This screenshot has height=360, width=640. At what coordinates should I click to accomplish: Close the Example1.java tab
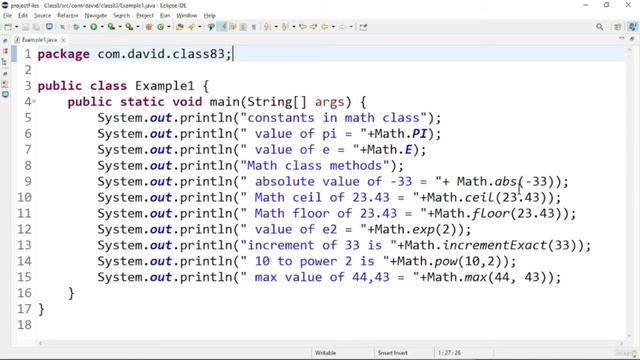click(63, 40)
